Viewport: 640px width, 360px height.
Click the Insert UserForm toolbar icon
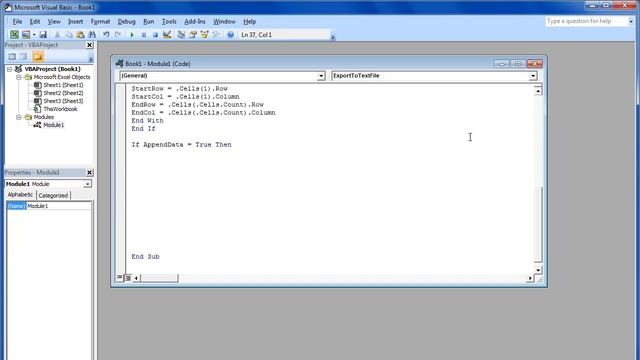click(26, 35)
